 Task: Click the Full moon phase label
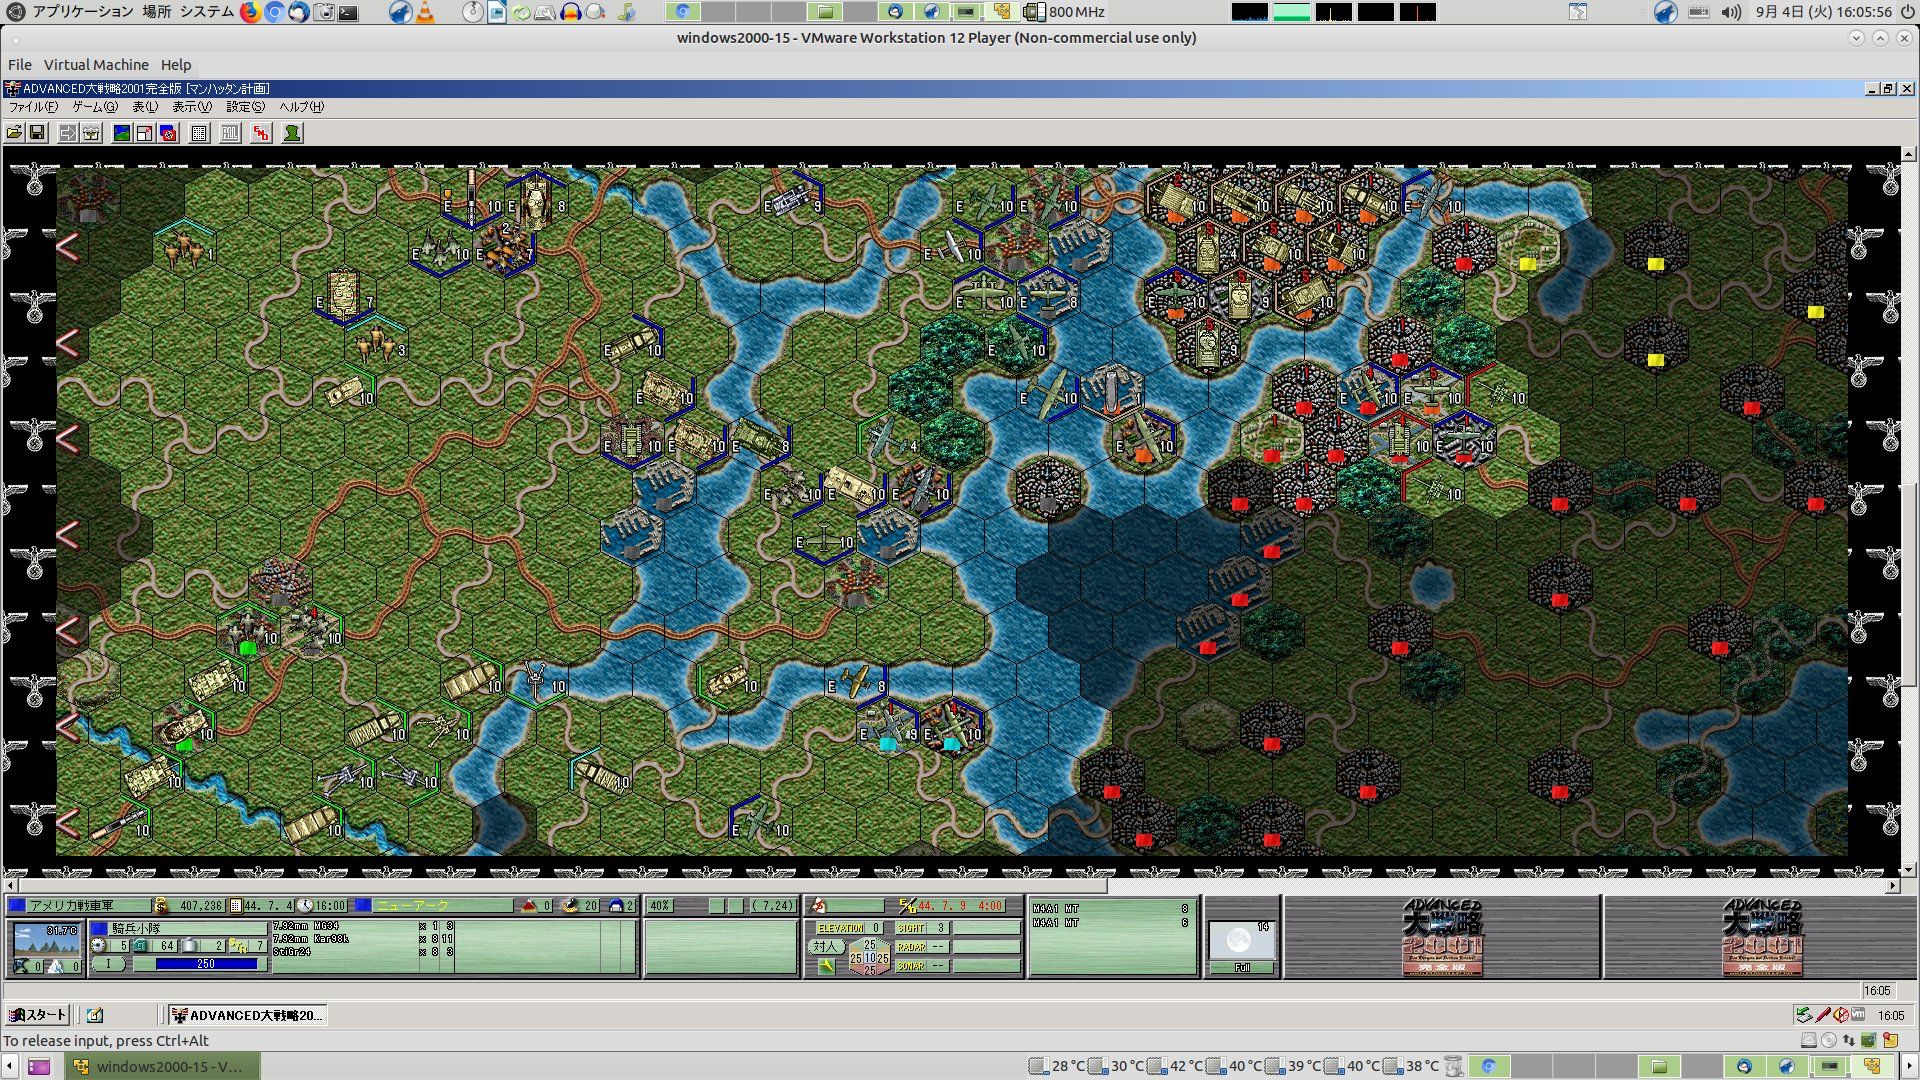coord(1242,967)
